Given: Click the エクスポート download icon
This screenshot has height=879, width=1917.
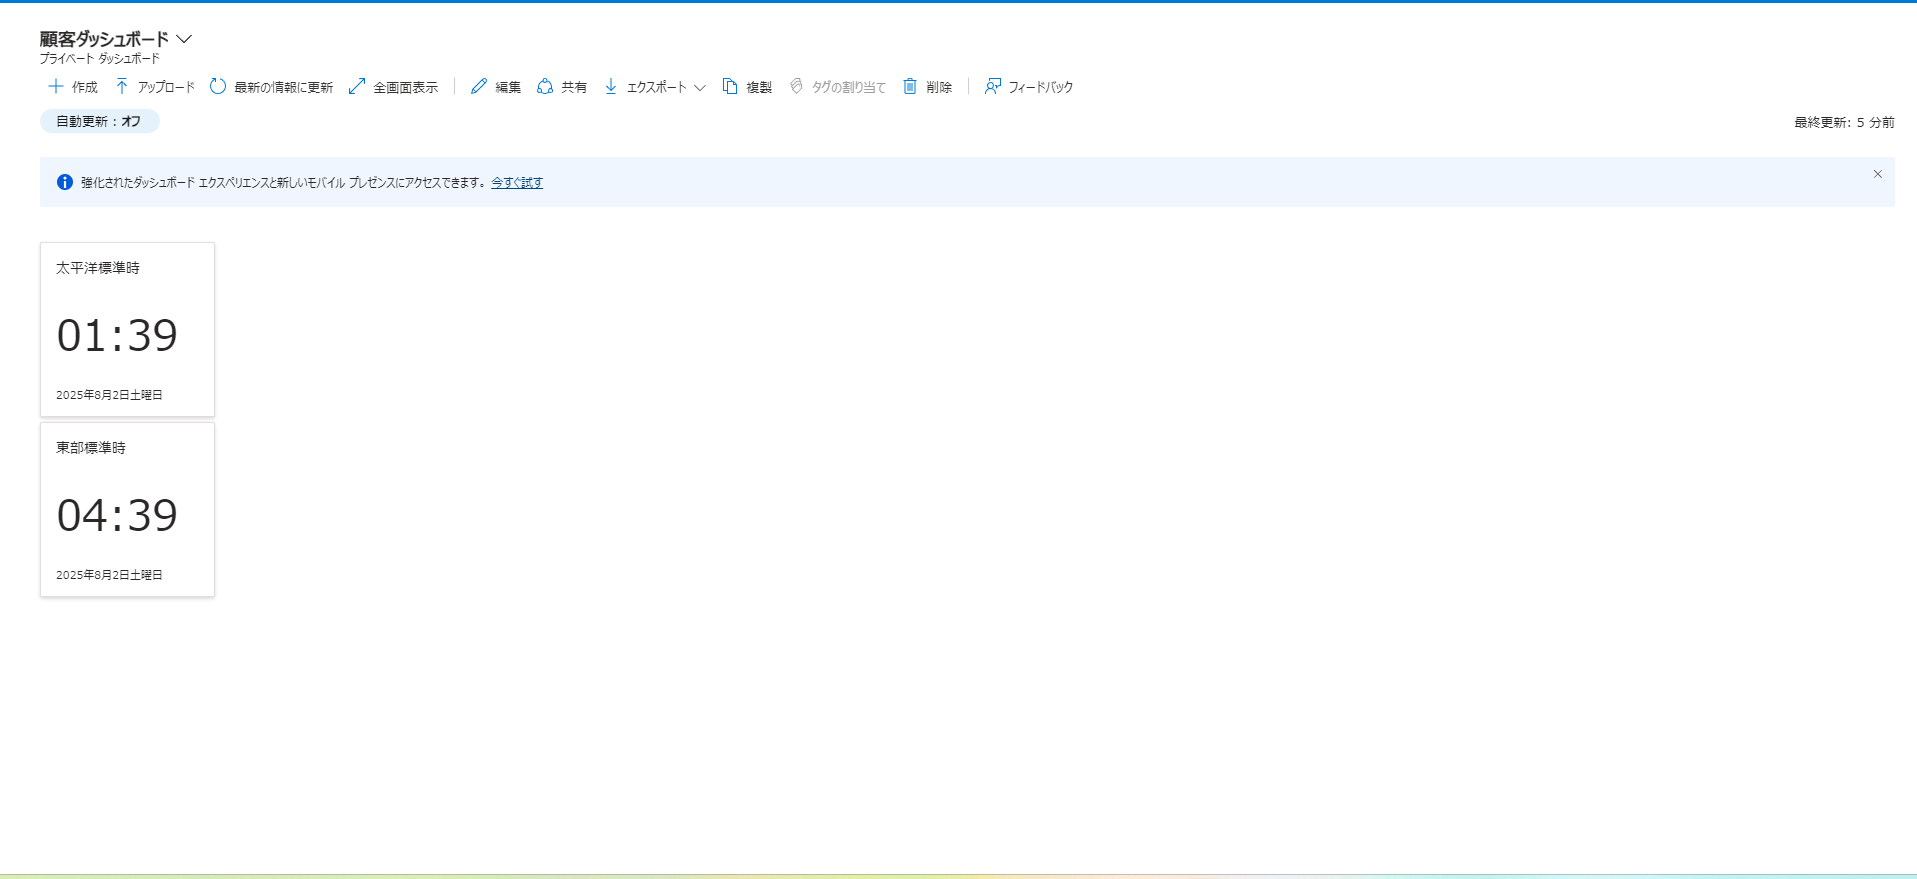Looking at the screenshot, I should pyautogui.click(x=611, y=87).
